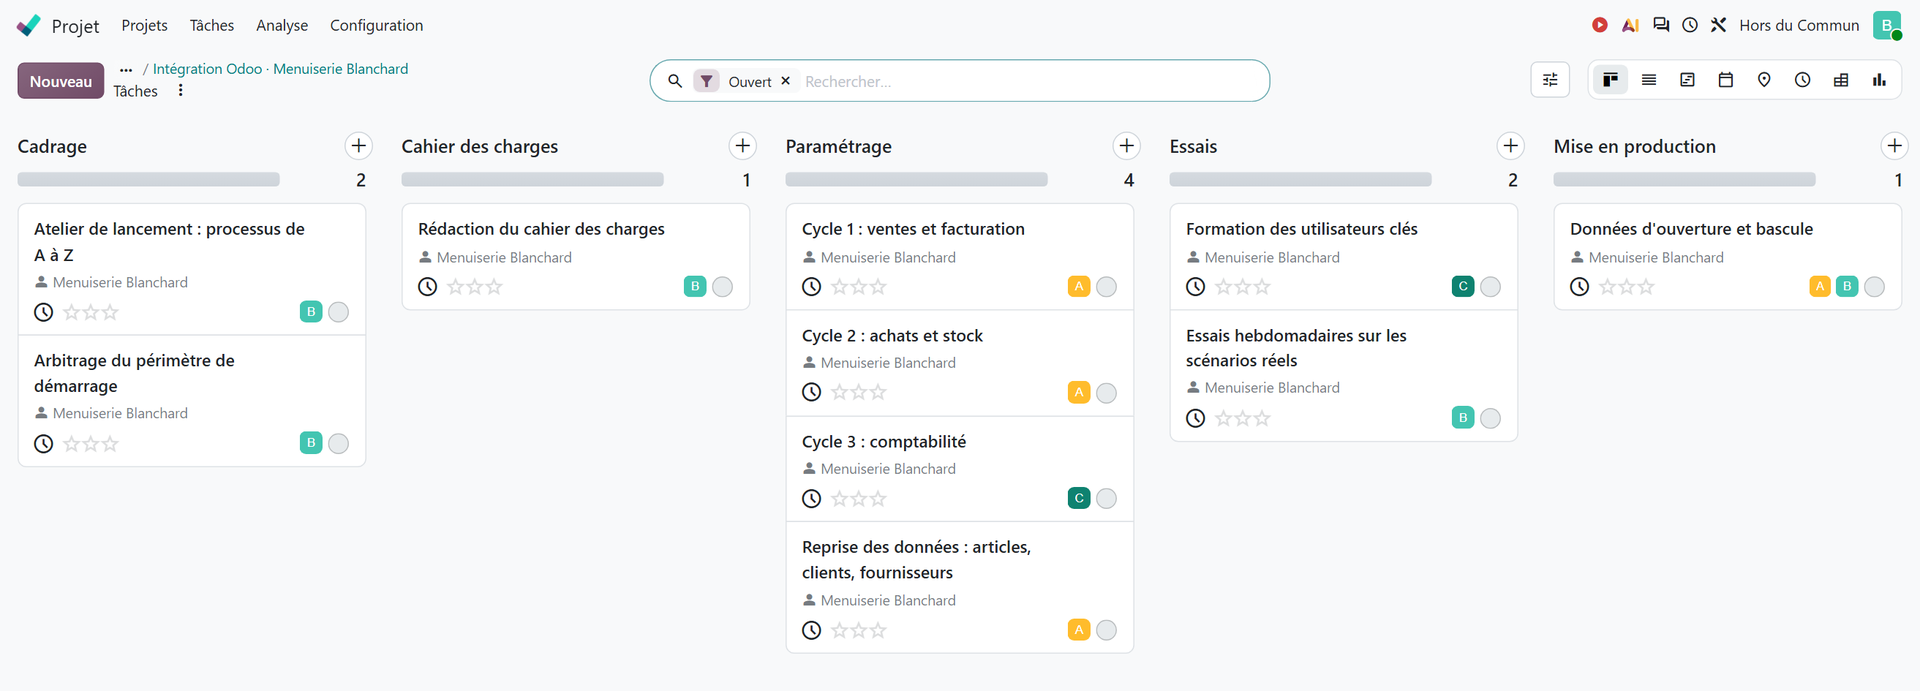The width and height of the screenshot is (1920, 691).
Task: Add a task in Mise en production
Action: [1894, 146]
